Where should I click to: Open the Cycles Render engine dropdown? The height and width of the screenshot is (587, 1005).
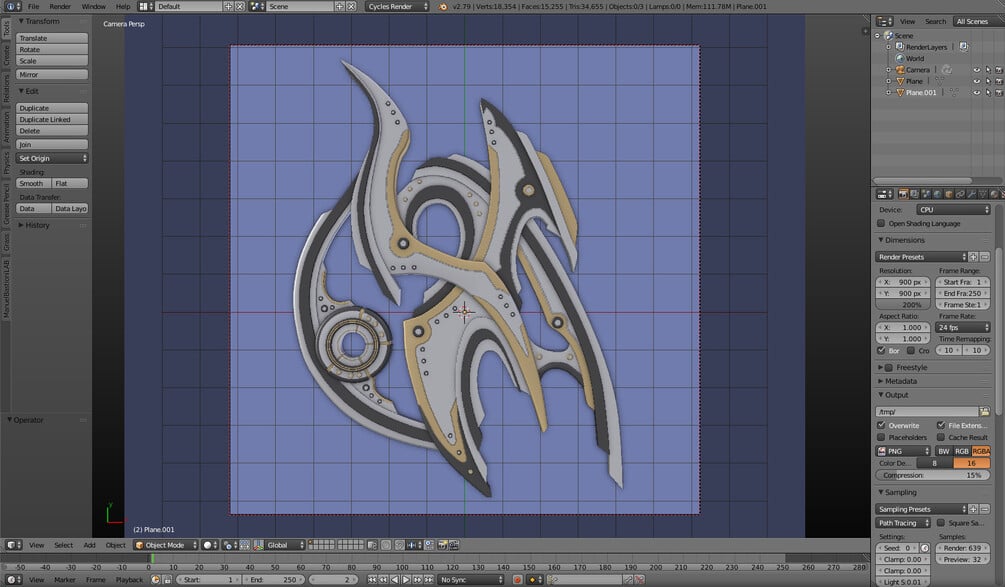point(397,6)
